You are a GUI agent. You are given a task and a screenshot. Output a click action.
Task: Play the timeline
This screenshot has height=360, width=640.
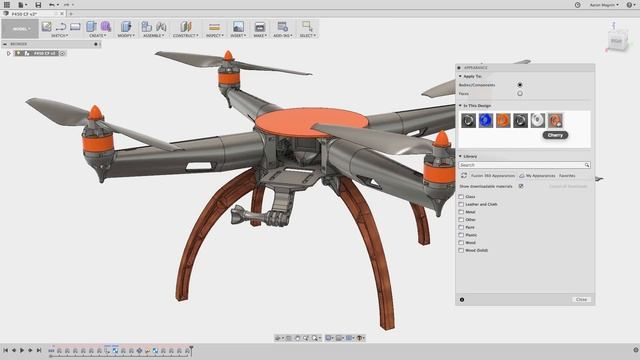(x=22, y=350)
